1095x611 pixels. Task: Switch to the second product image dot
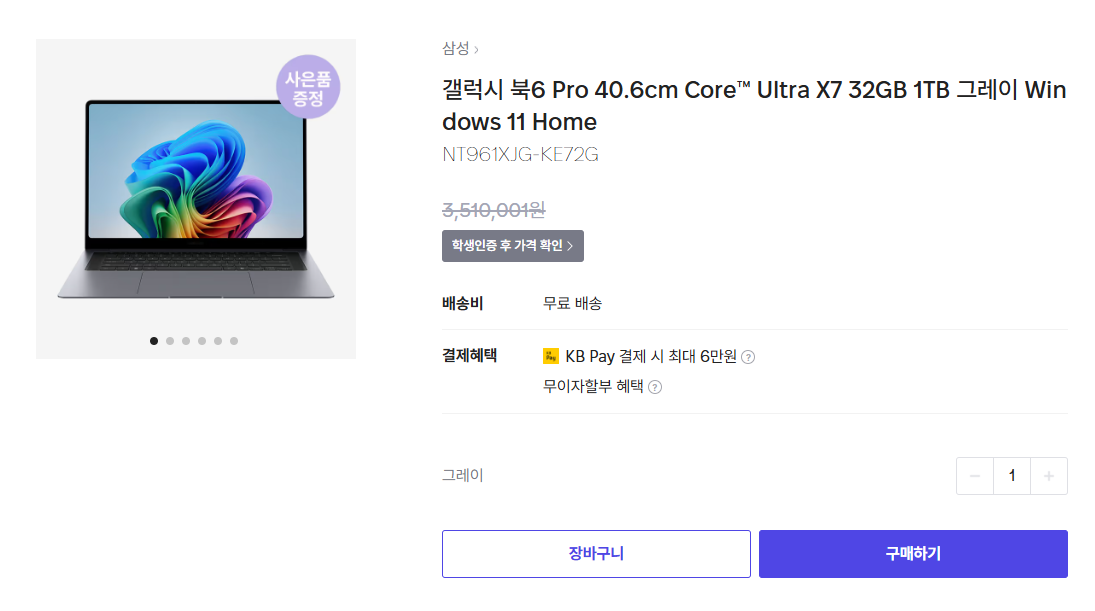tap(170, 341)
